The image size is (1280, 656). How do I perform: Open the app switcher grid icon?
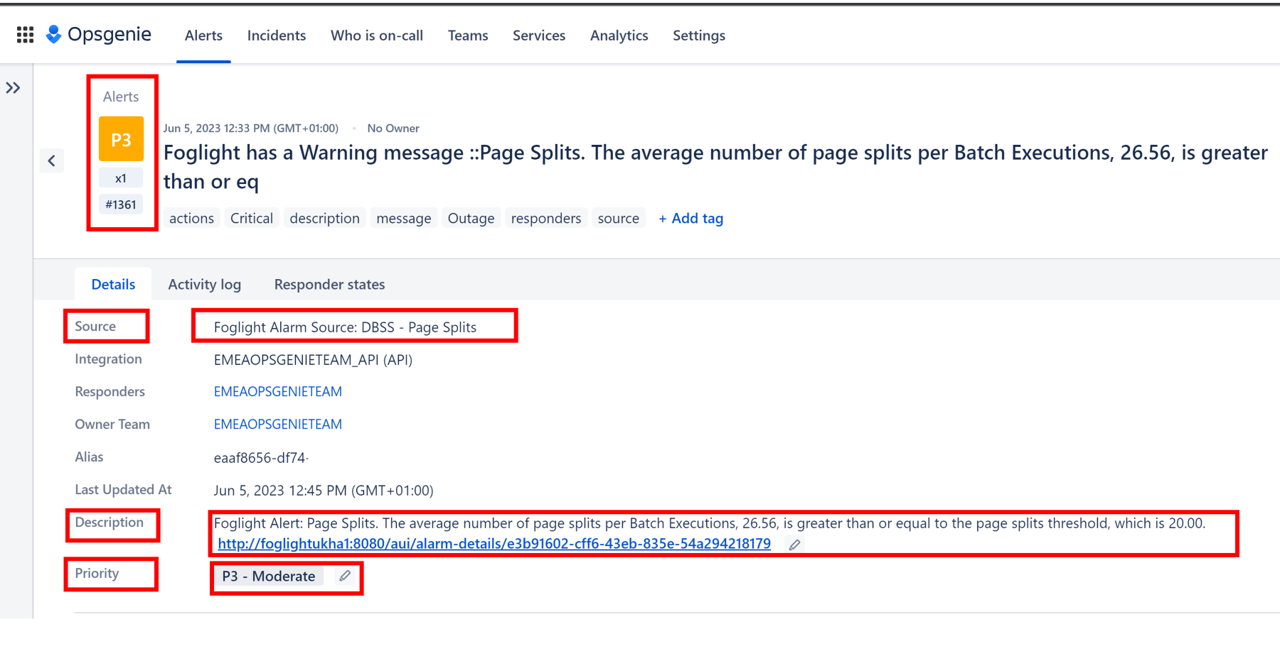coord(25,35)
